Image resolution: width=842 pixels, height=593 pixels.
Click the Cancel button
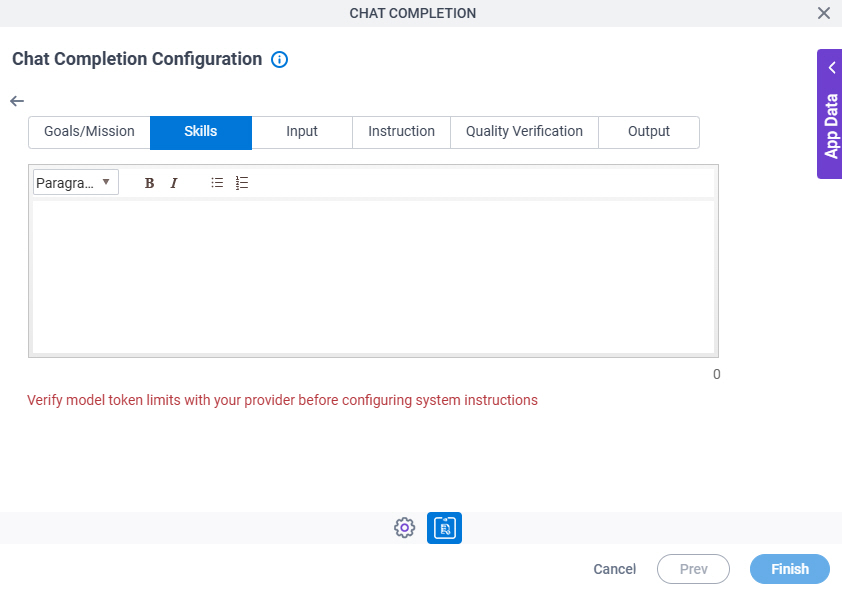coord(614,569)
